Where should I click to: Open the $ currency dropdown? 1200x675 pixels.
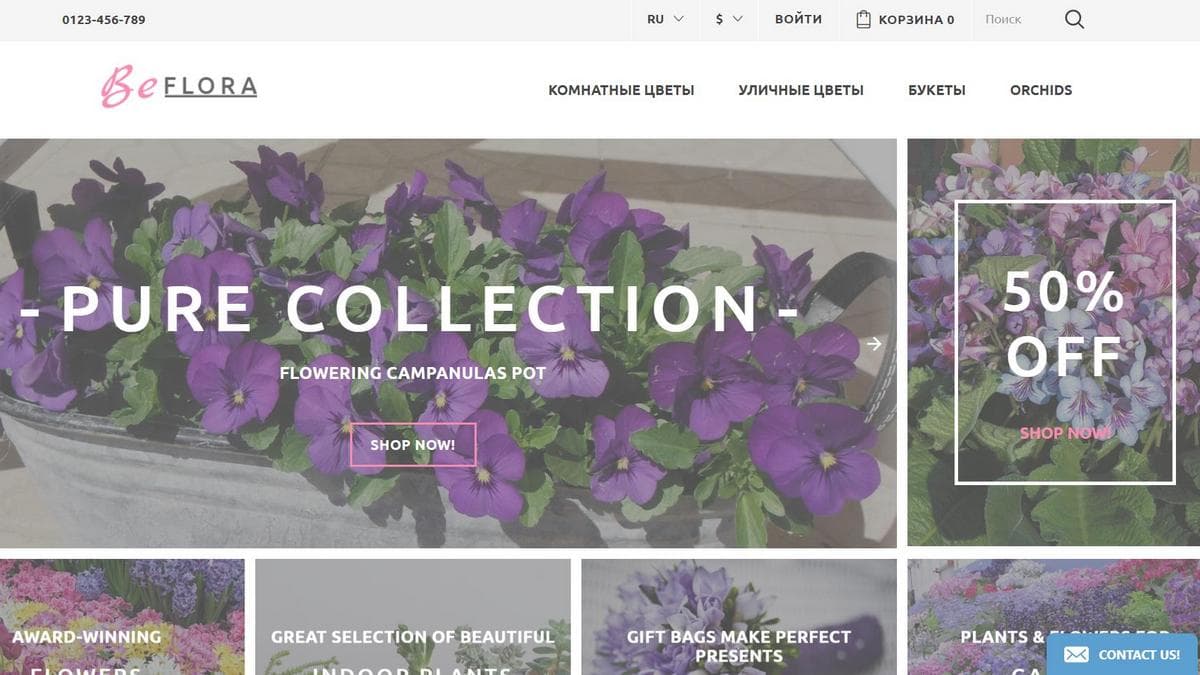tap(729, 19)
